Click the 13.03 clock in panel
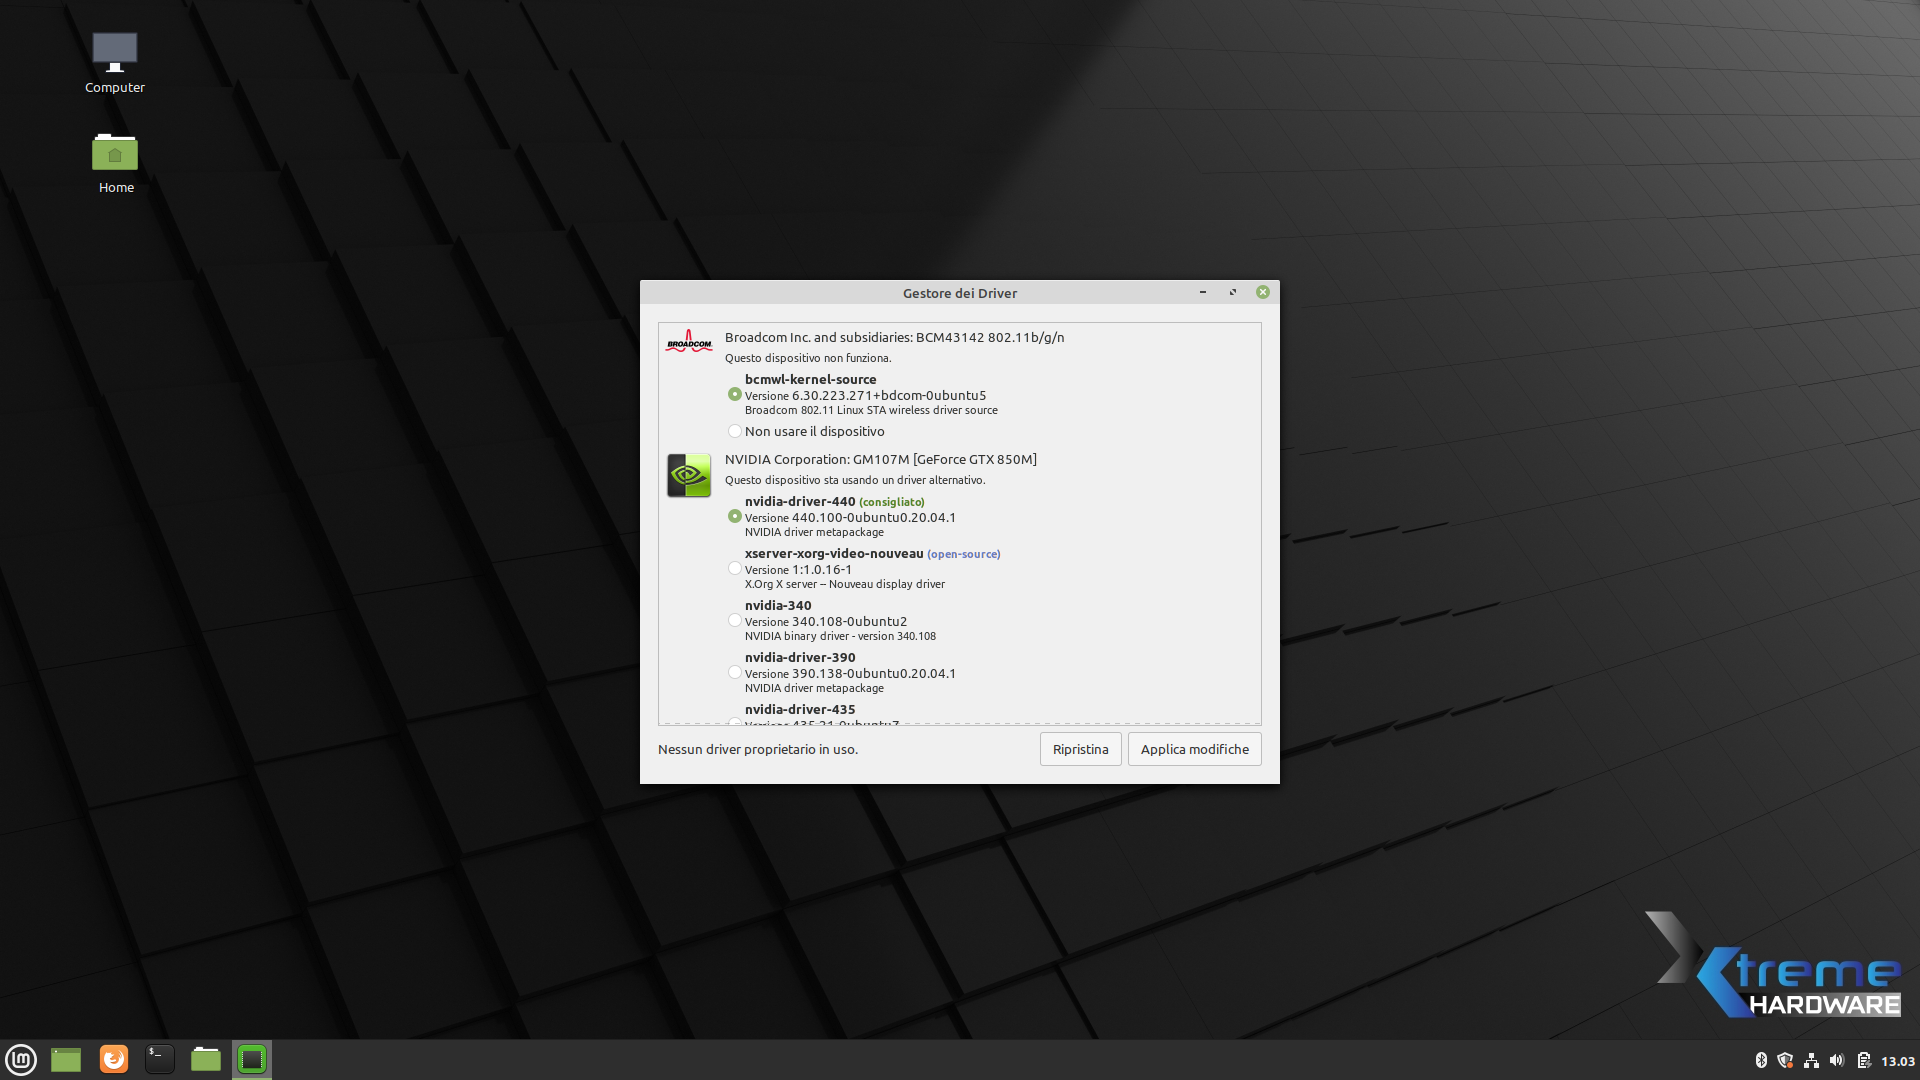1920x1080 pixels. click(x=1897, y=1061)
